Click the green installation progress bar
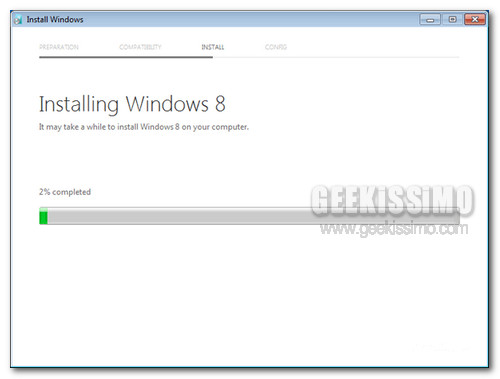 (x=249, y=216)
